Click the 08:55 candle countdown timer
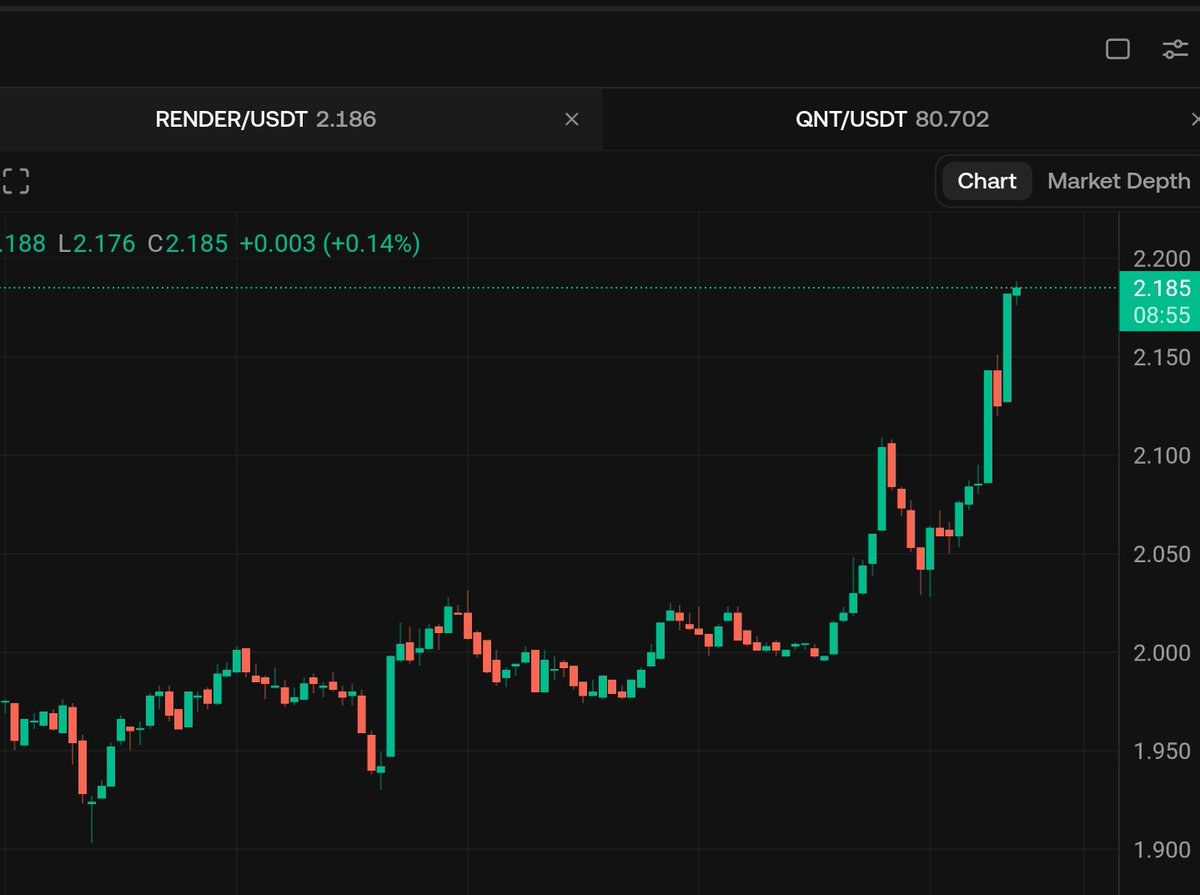 pyautogui.click(x=1161, y=315)
